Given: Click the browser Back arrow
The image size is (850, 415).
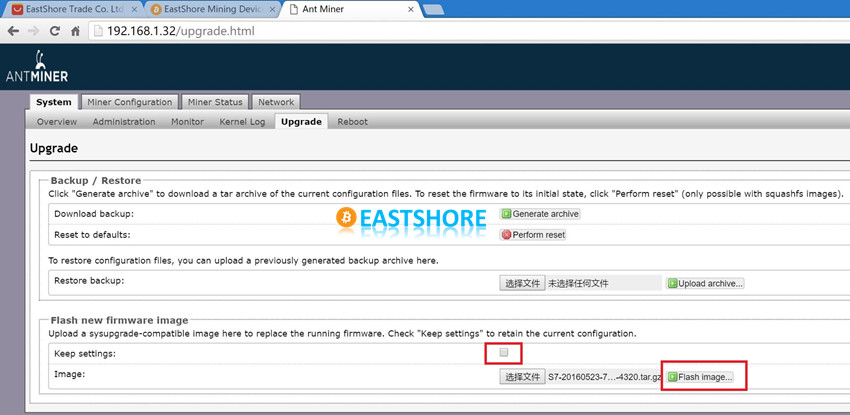Looking at the screenshot, I should click(13, 31).
